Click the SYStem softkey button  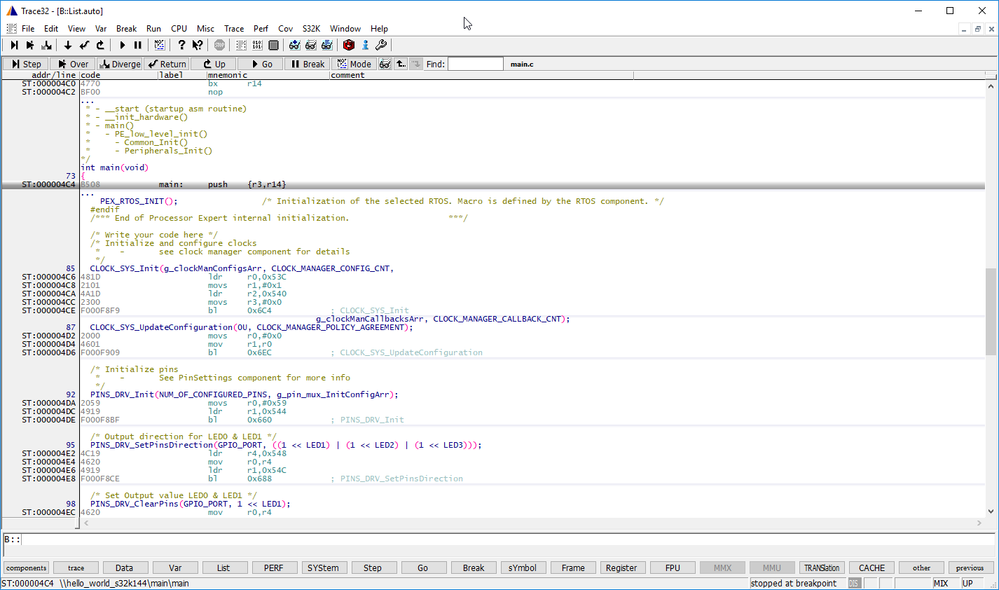click(323, 568)
